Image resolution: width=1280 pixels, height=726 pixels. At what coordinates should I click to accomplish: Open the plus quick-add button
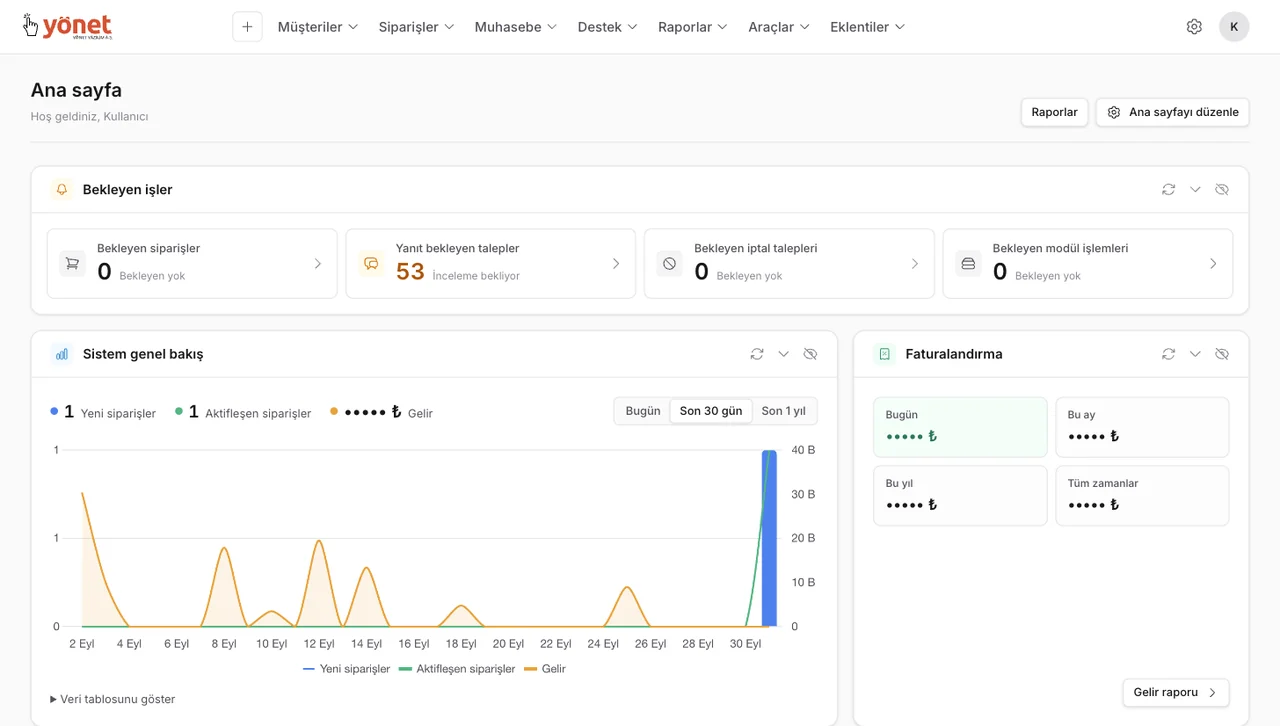[247, 27]
